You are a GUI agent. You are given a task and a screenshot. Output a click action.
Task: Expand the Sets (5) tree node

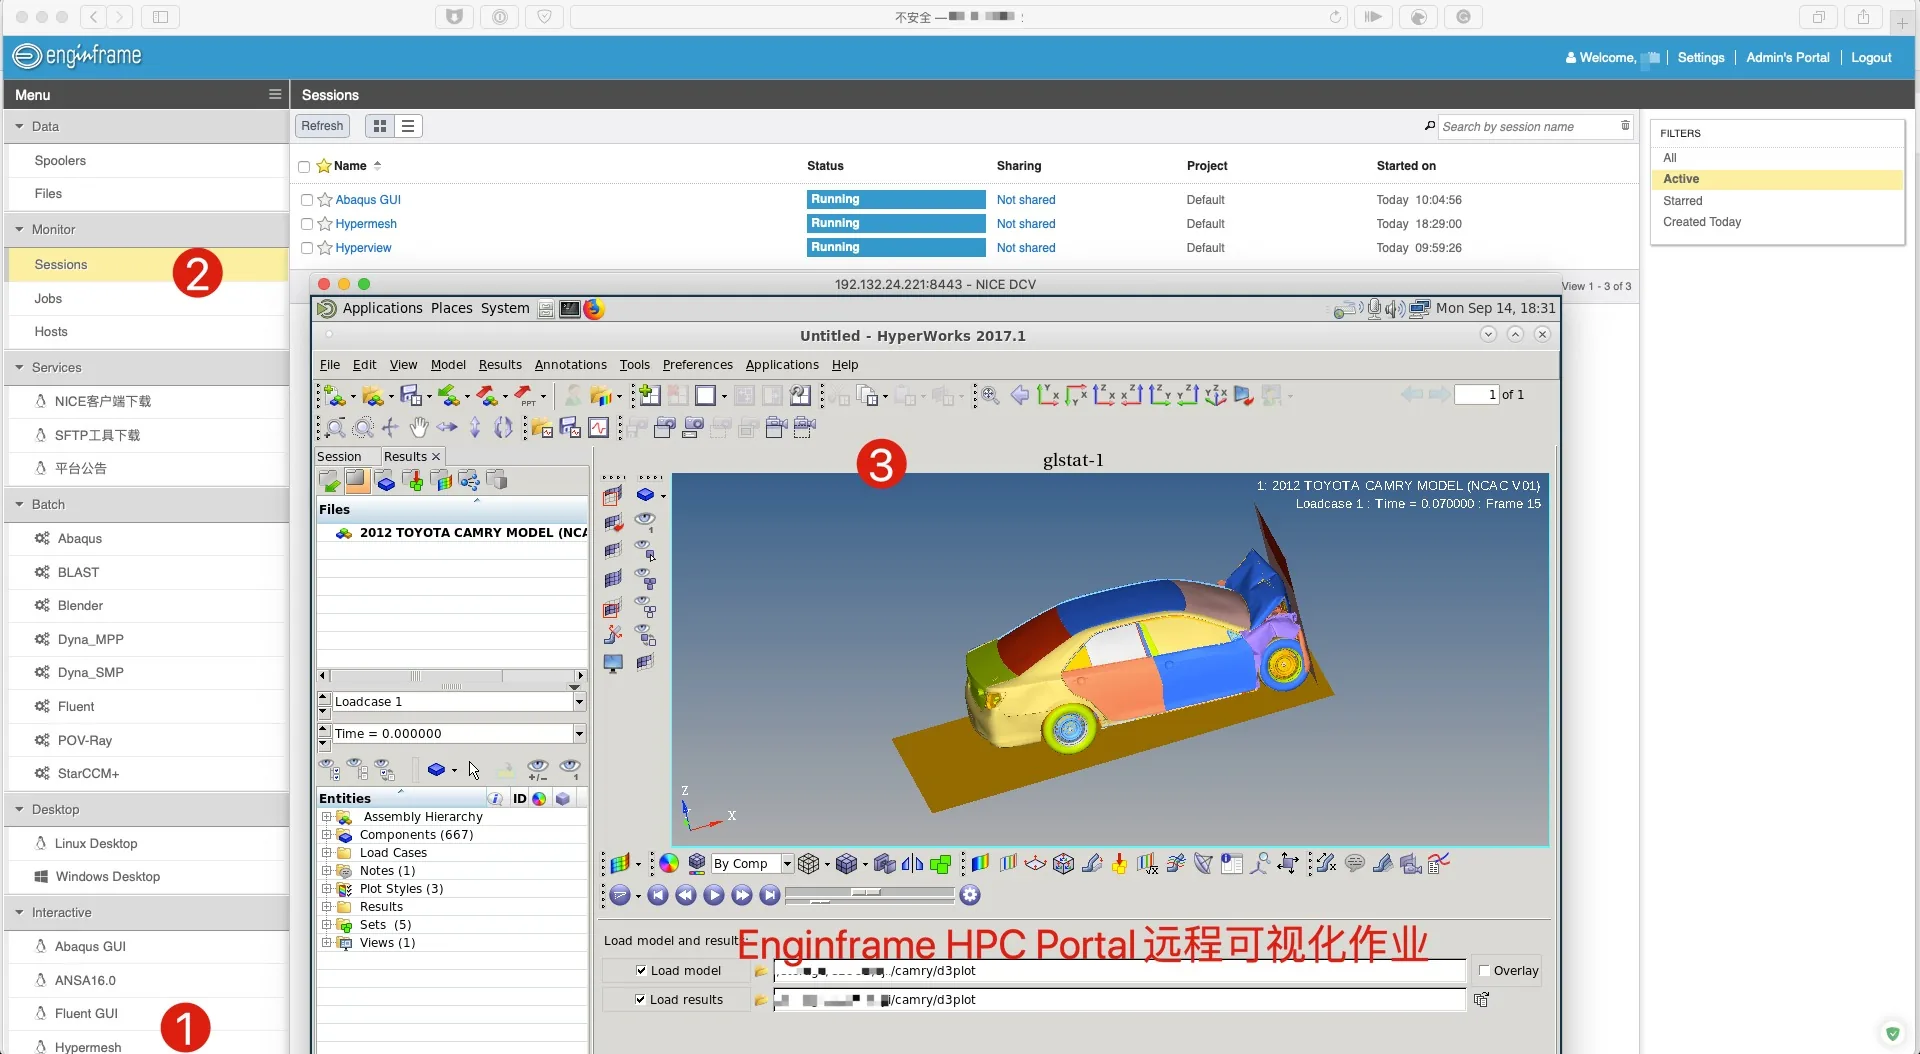[326, 925]
